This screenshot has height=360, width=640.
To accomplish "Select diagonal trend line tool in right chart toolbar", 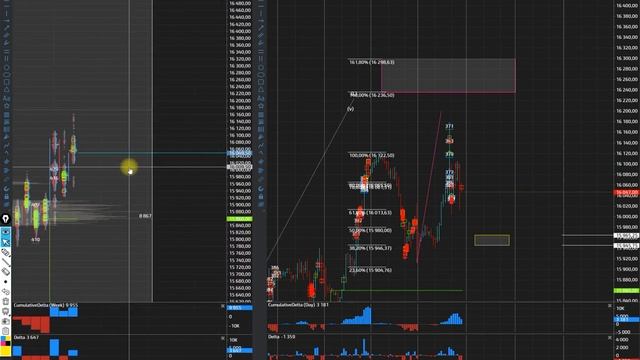I will click(261, 28).
